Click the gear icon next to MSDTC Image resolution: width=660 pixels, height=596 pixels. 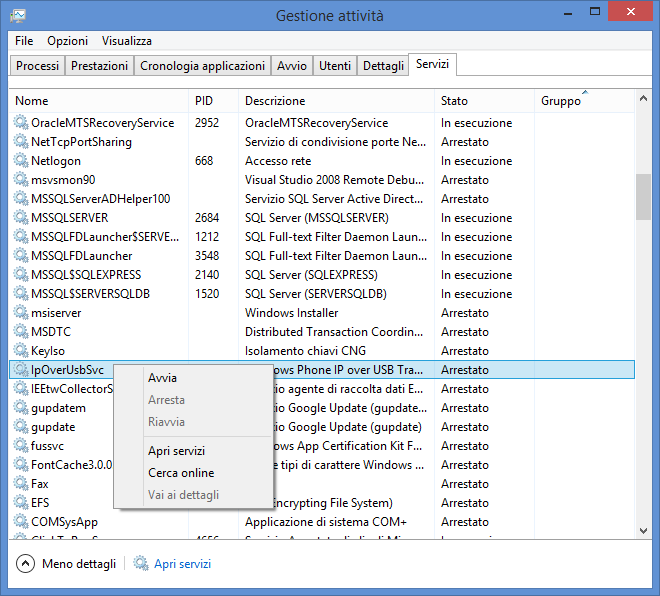[x=21, y=331]
